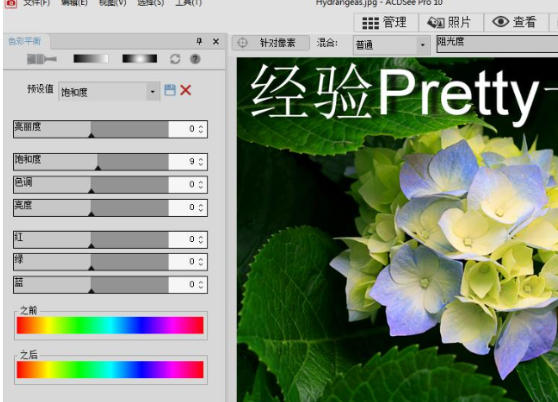558x402 pixels.
Task: Click the 色调 value stepper arrows
Action: pos(201,185)
